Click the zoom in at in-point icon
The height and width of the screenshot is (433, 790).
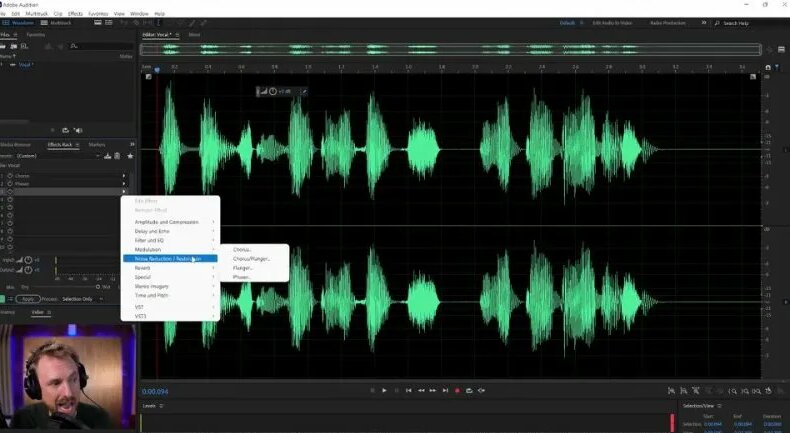point(732,391)
